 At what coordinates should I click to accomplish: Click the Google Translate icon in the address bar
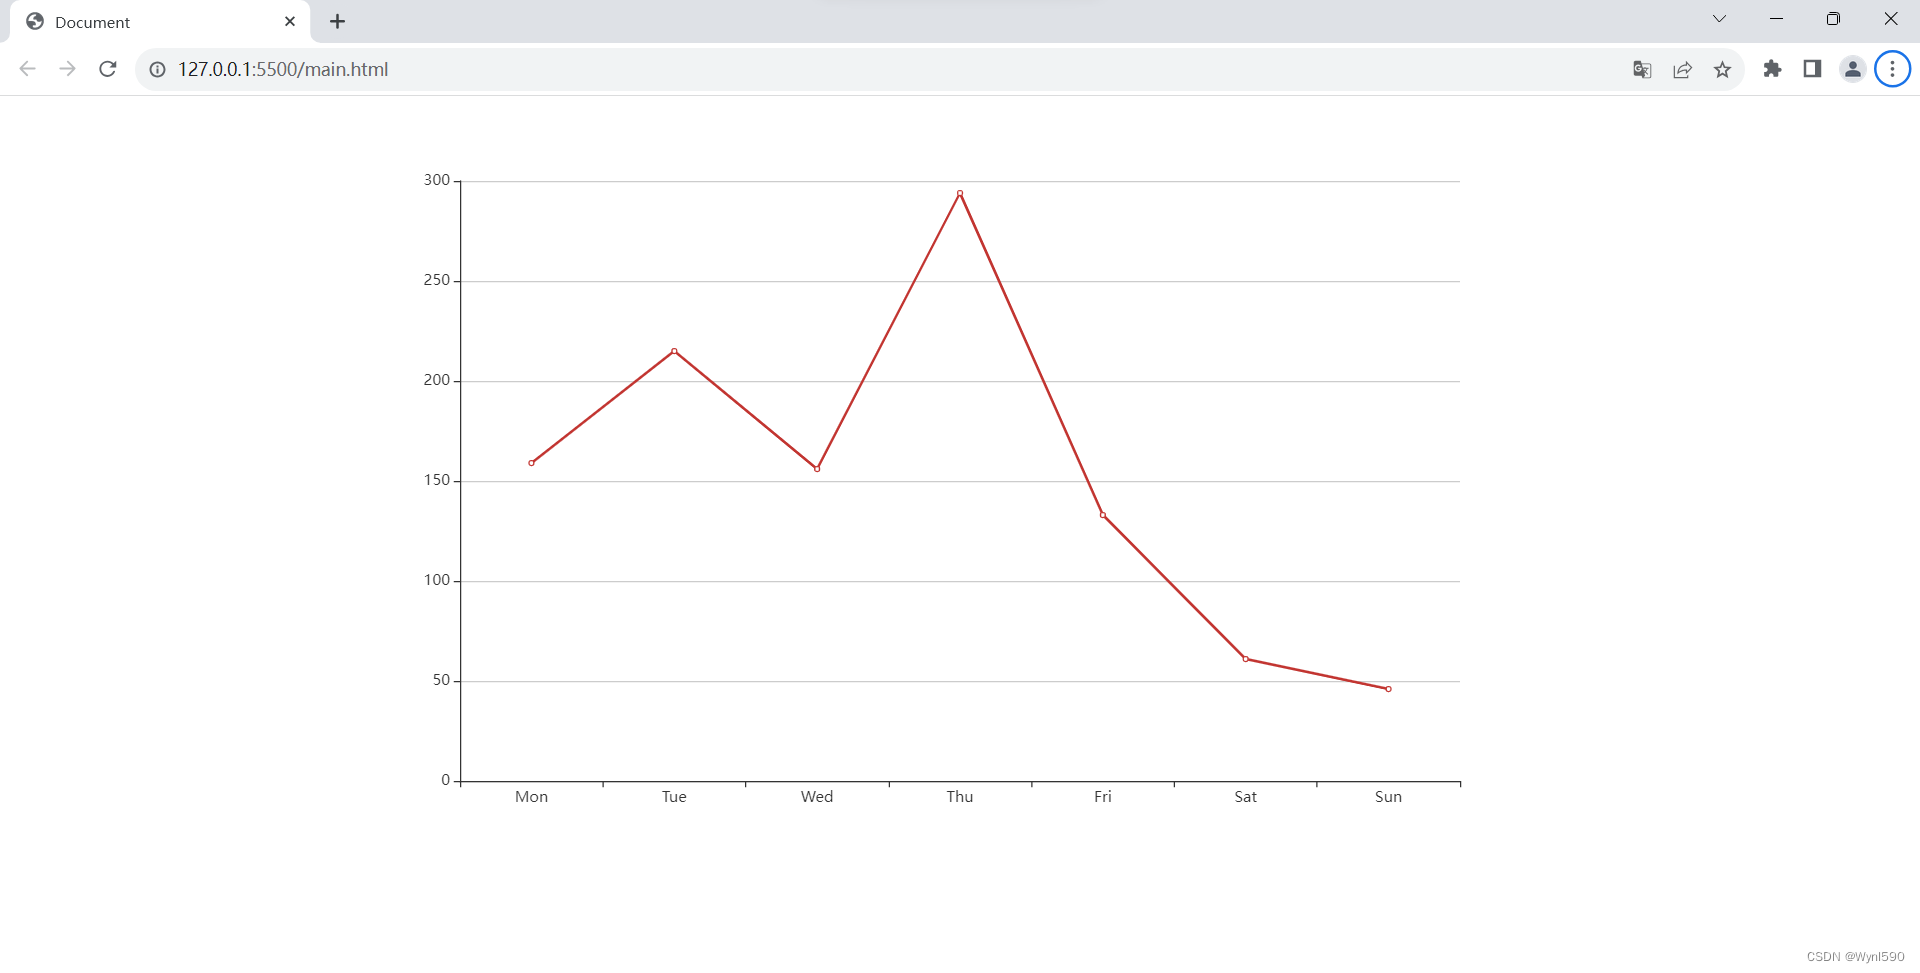pyautogui.click(x=1642, y=69)
